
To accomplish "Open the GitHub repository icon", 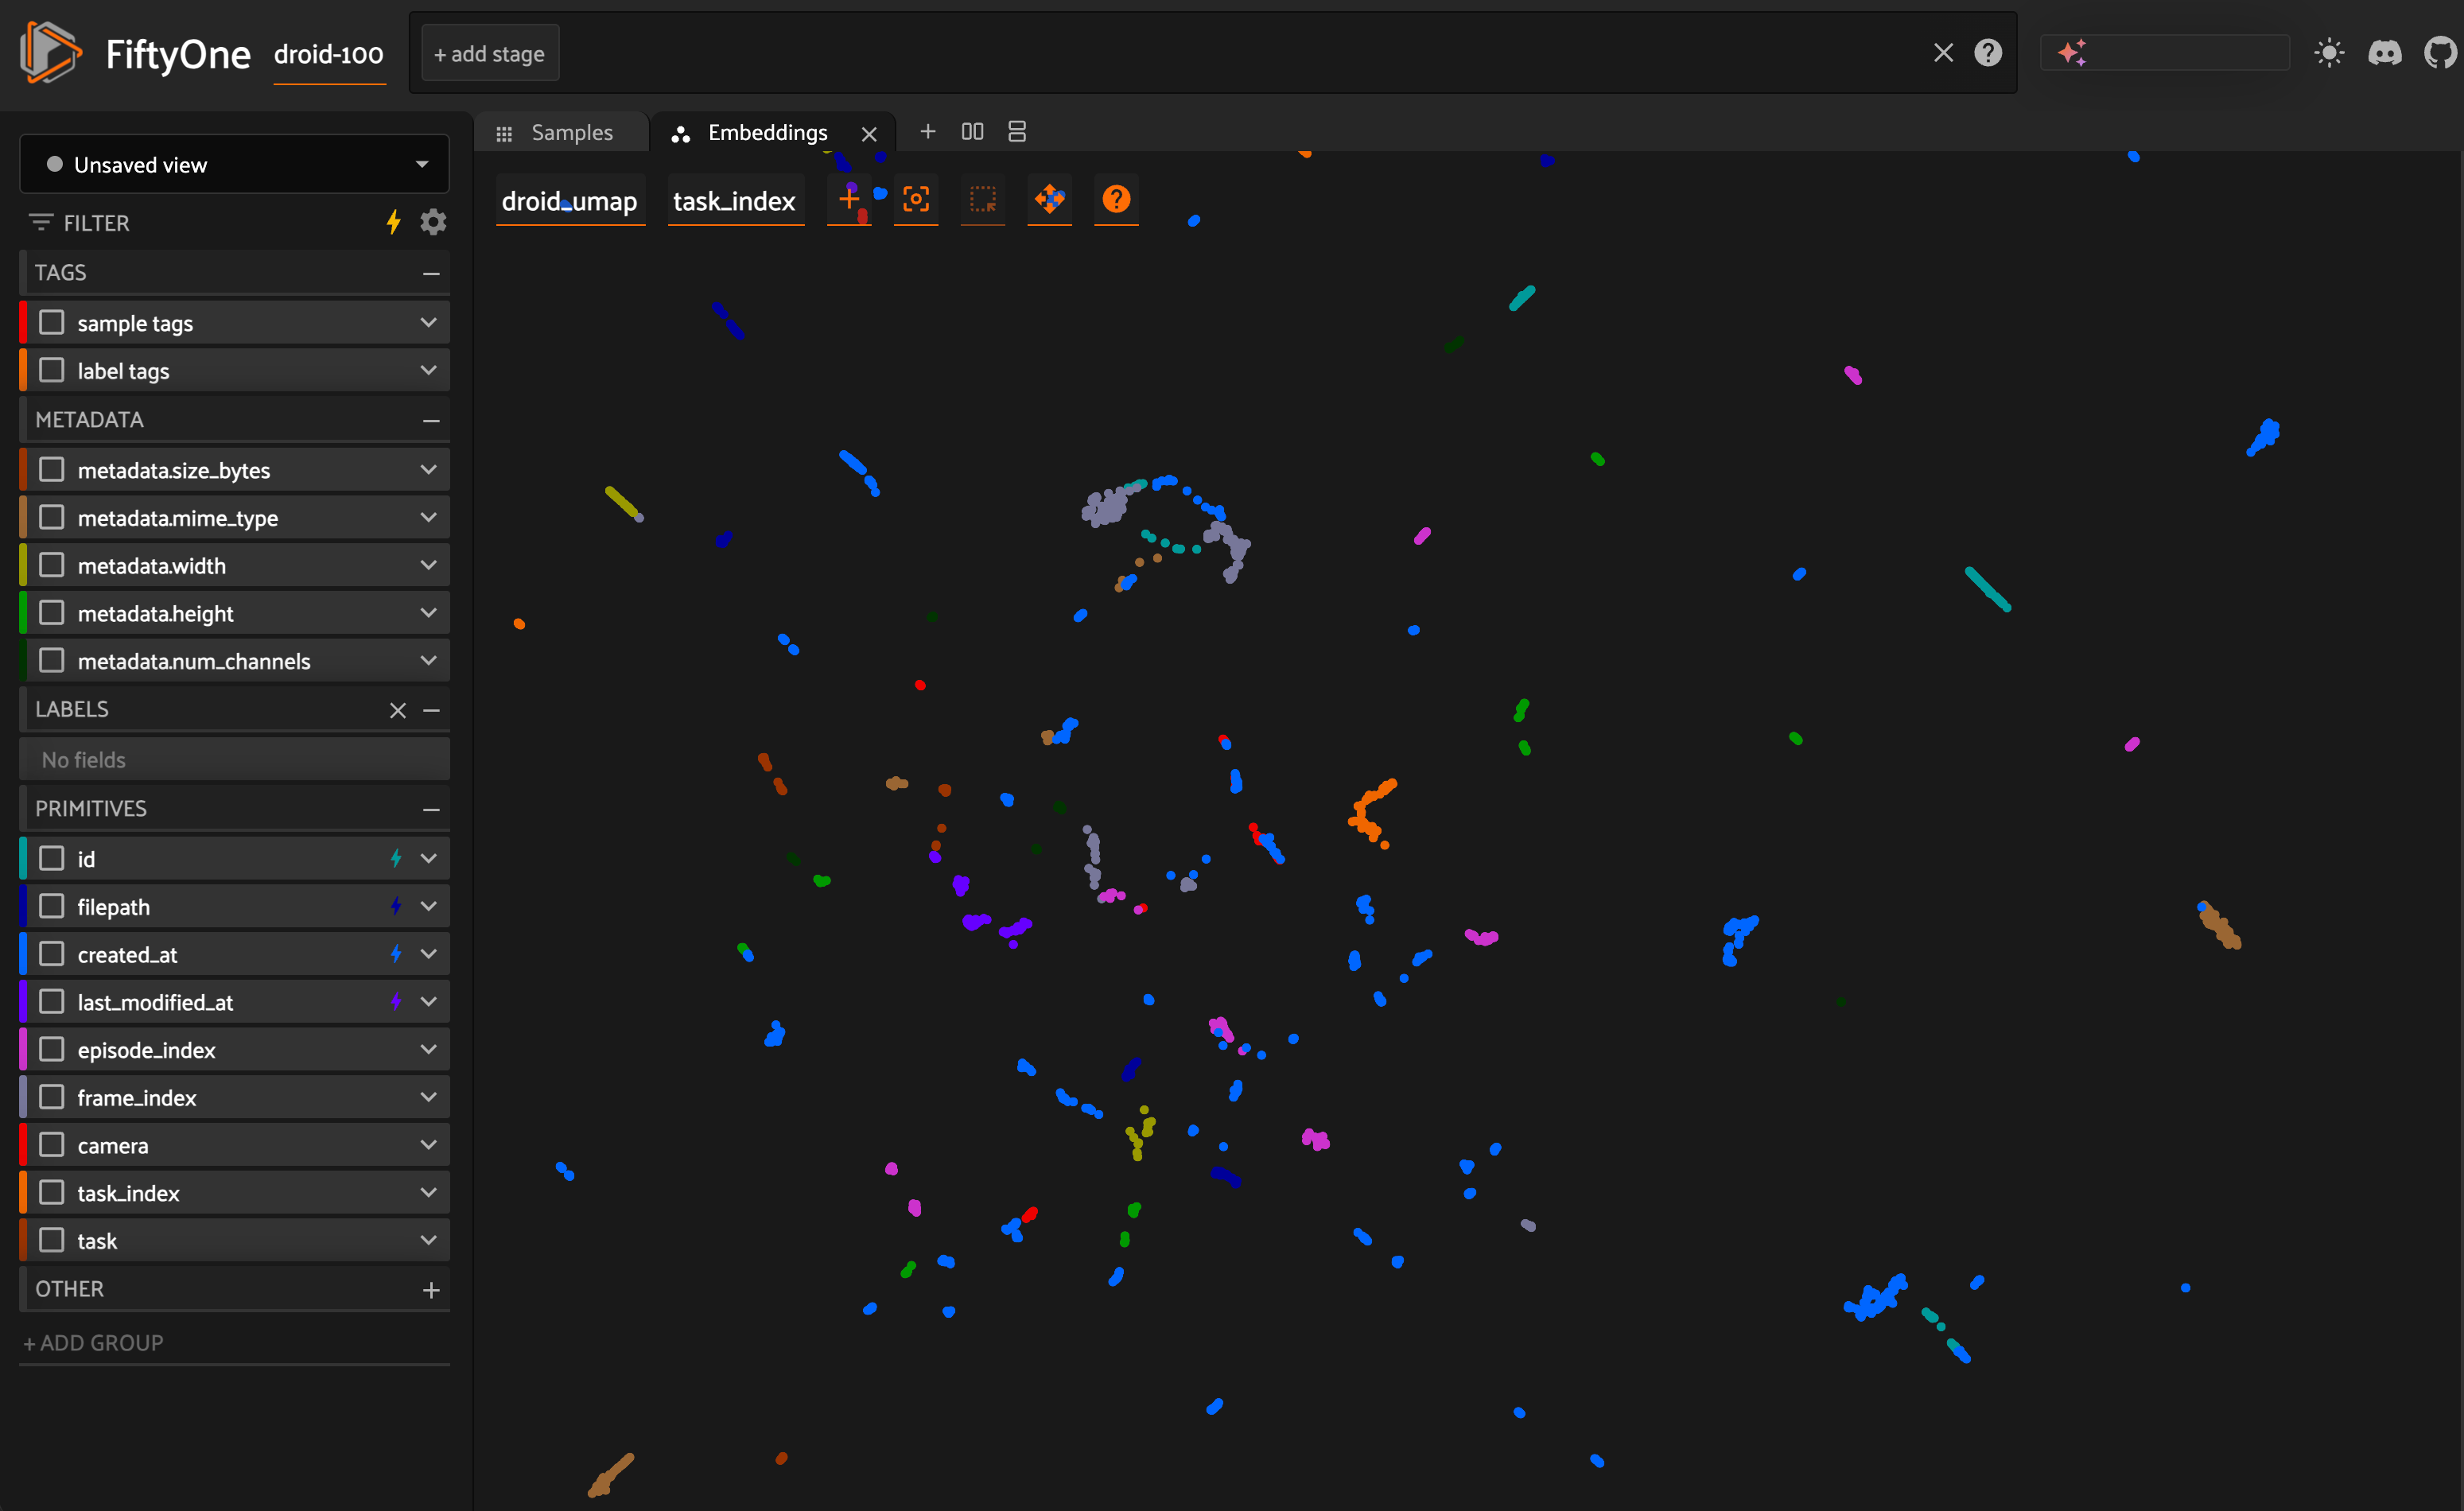I will click(x=2441, y=53).
